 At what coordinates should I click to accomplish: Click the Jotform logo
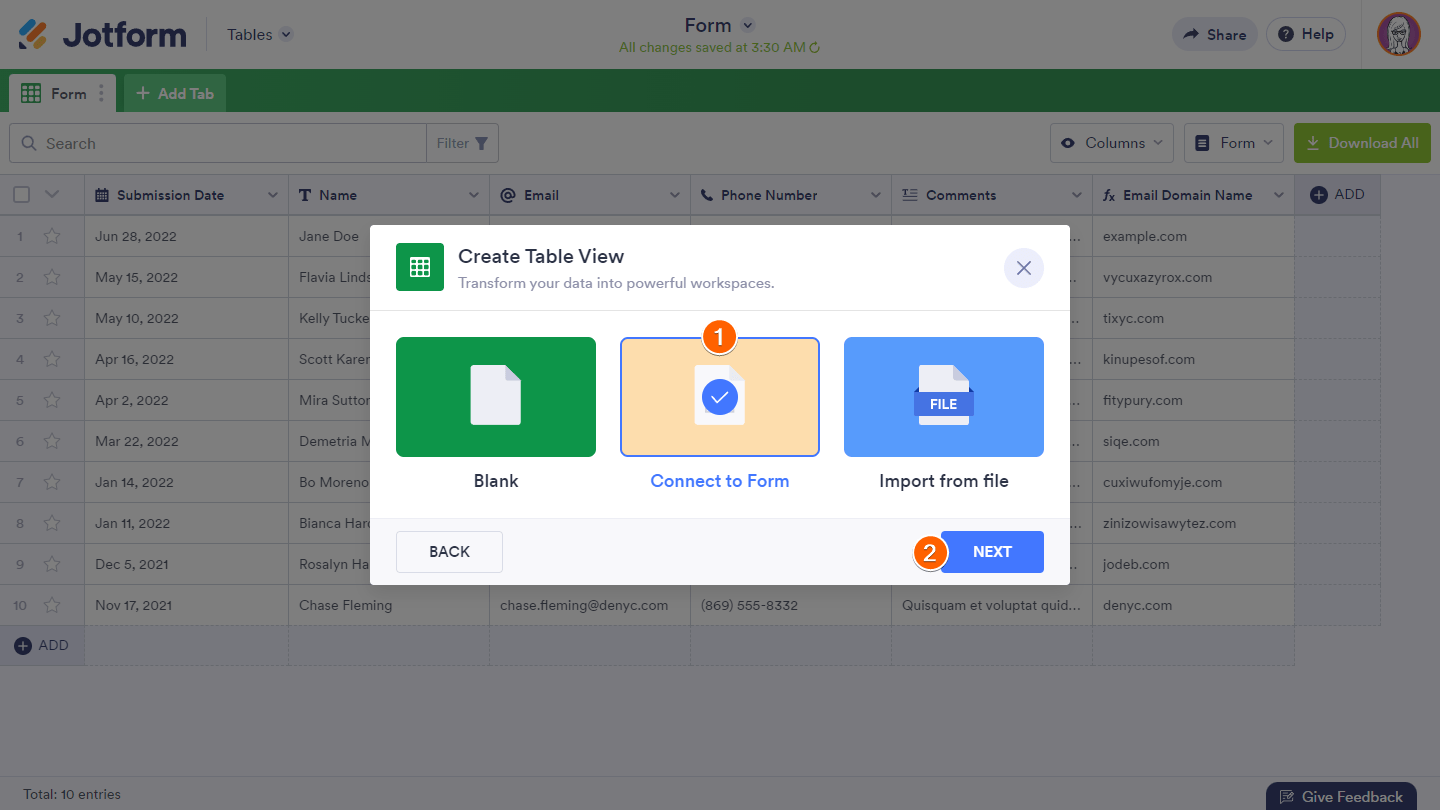click(103, 34)
